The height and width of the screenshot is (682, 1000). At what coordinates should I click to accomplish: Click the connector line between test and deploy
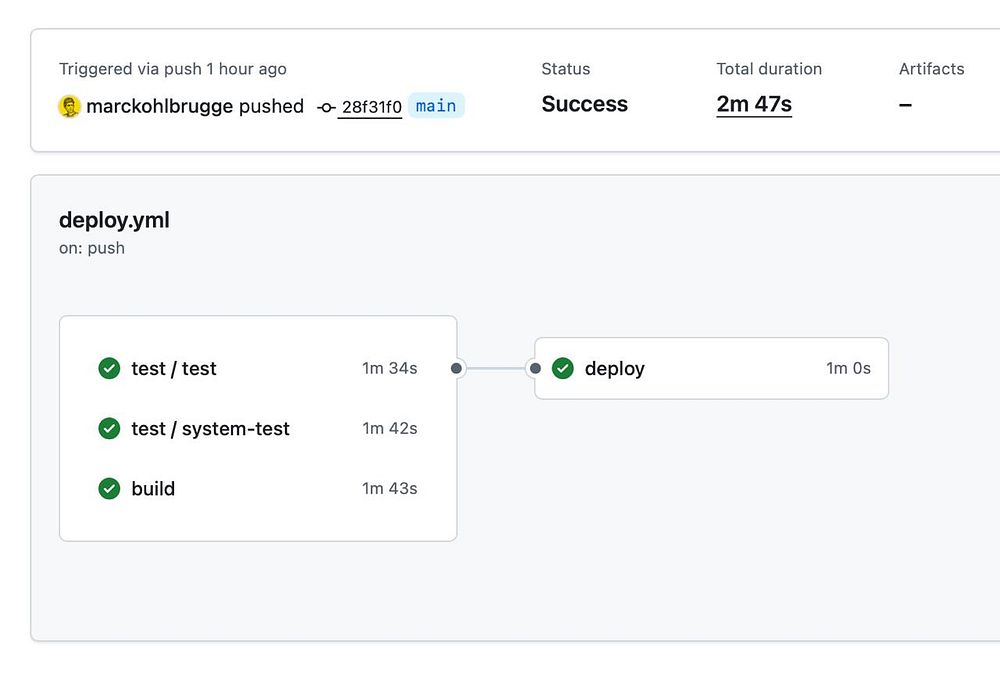click(496, 369)
